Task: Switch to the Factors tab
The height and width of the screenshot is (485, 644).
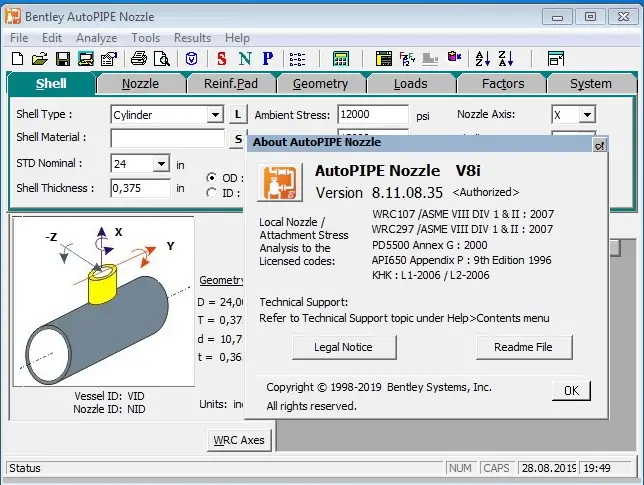Action: (503, 83)
